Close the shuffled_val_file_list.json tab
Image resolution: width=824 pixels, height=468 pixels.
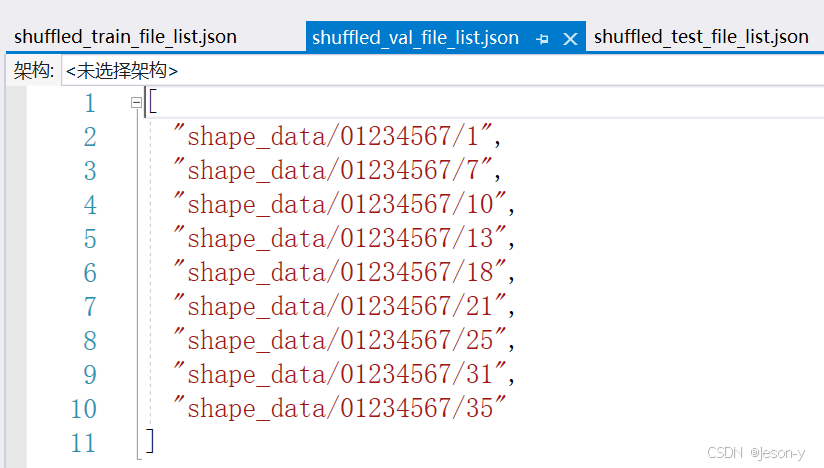click(x=571, y=39)
